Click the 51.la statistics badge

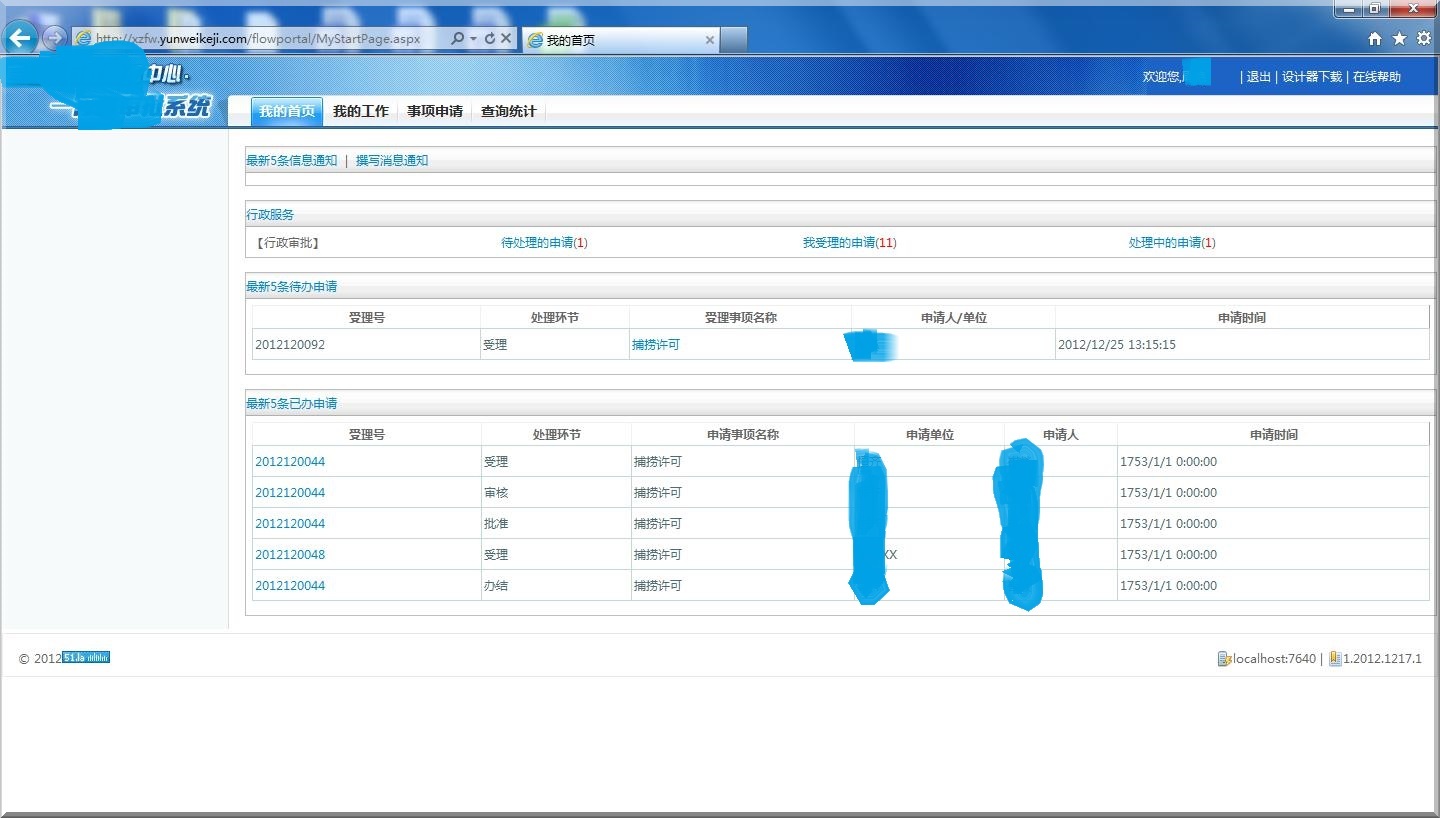coord(86,657)
